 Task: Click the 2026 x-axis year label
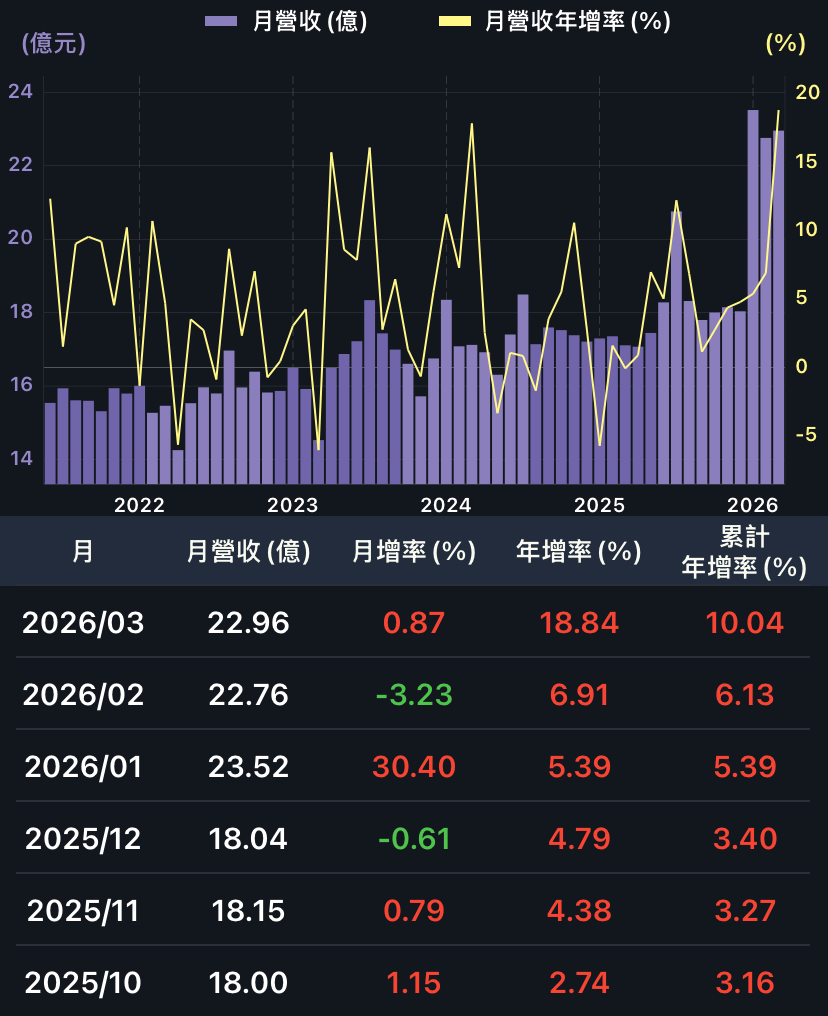[752, 505]
